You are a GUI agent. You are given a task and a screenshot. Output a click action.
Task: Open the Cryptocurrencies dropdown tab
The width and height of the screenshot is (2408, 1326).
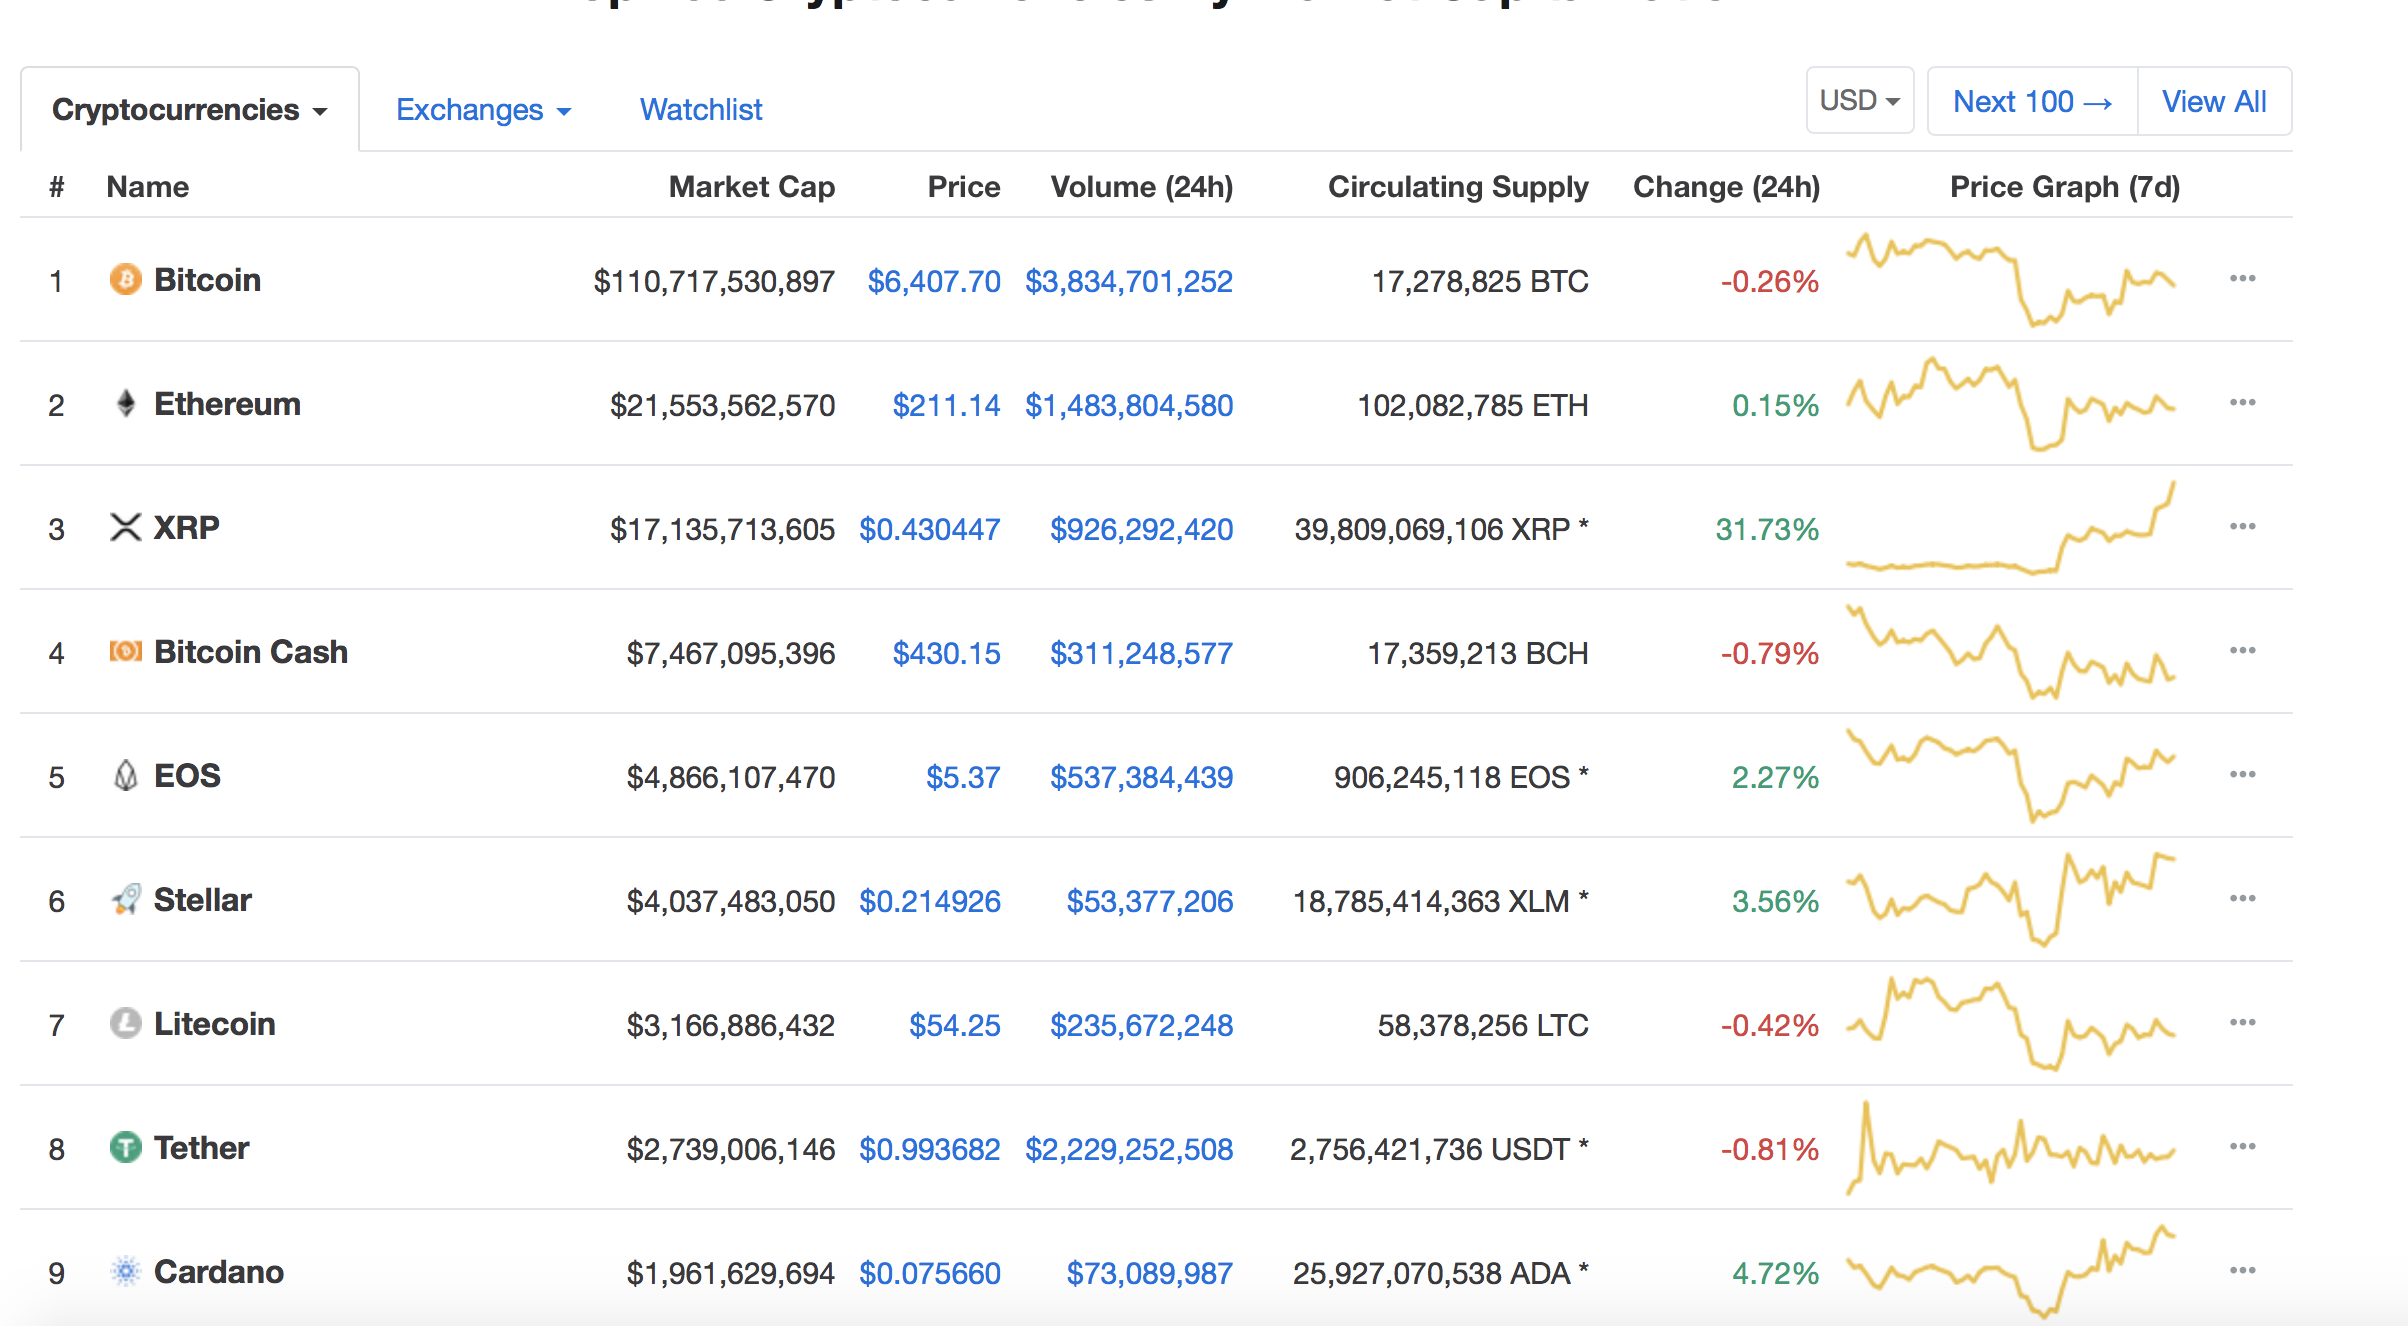click(190, 109)
